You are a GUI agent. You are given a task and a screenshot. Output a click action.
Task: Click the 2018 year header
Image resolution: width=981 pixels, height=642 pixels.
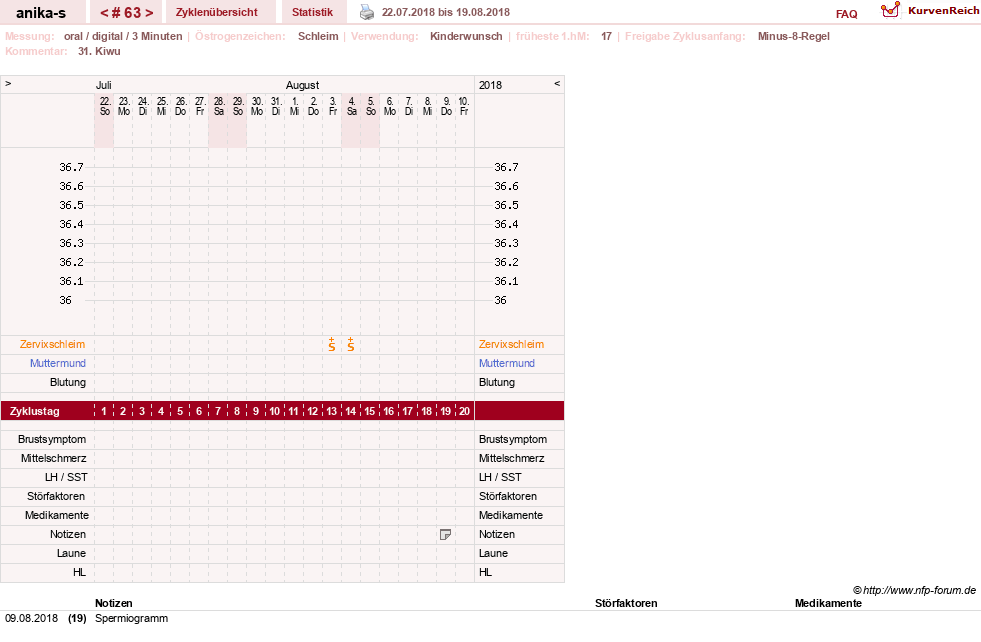pyautogui.click(x=490, y=85)
